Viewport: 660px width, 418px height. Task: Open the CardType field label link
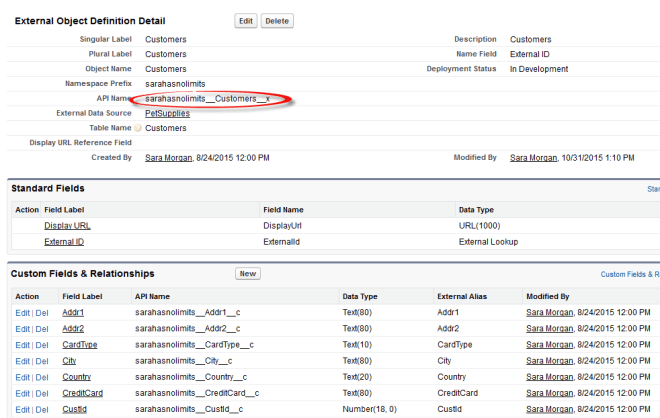coord(80,345)
